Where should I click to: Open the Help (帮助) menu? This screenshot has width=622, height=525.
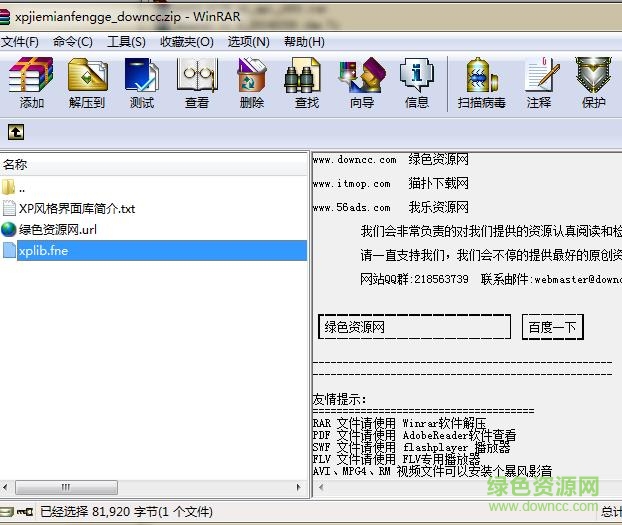tap(304, 42)
